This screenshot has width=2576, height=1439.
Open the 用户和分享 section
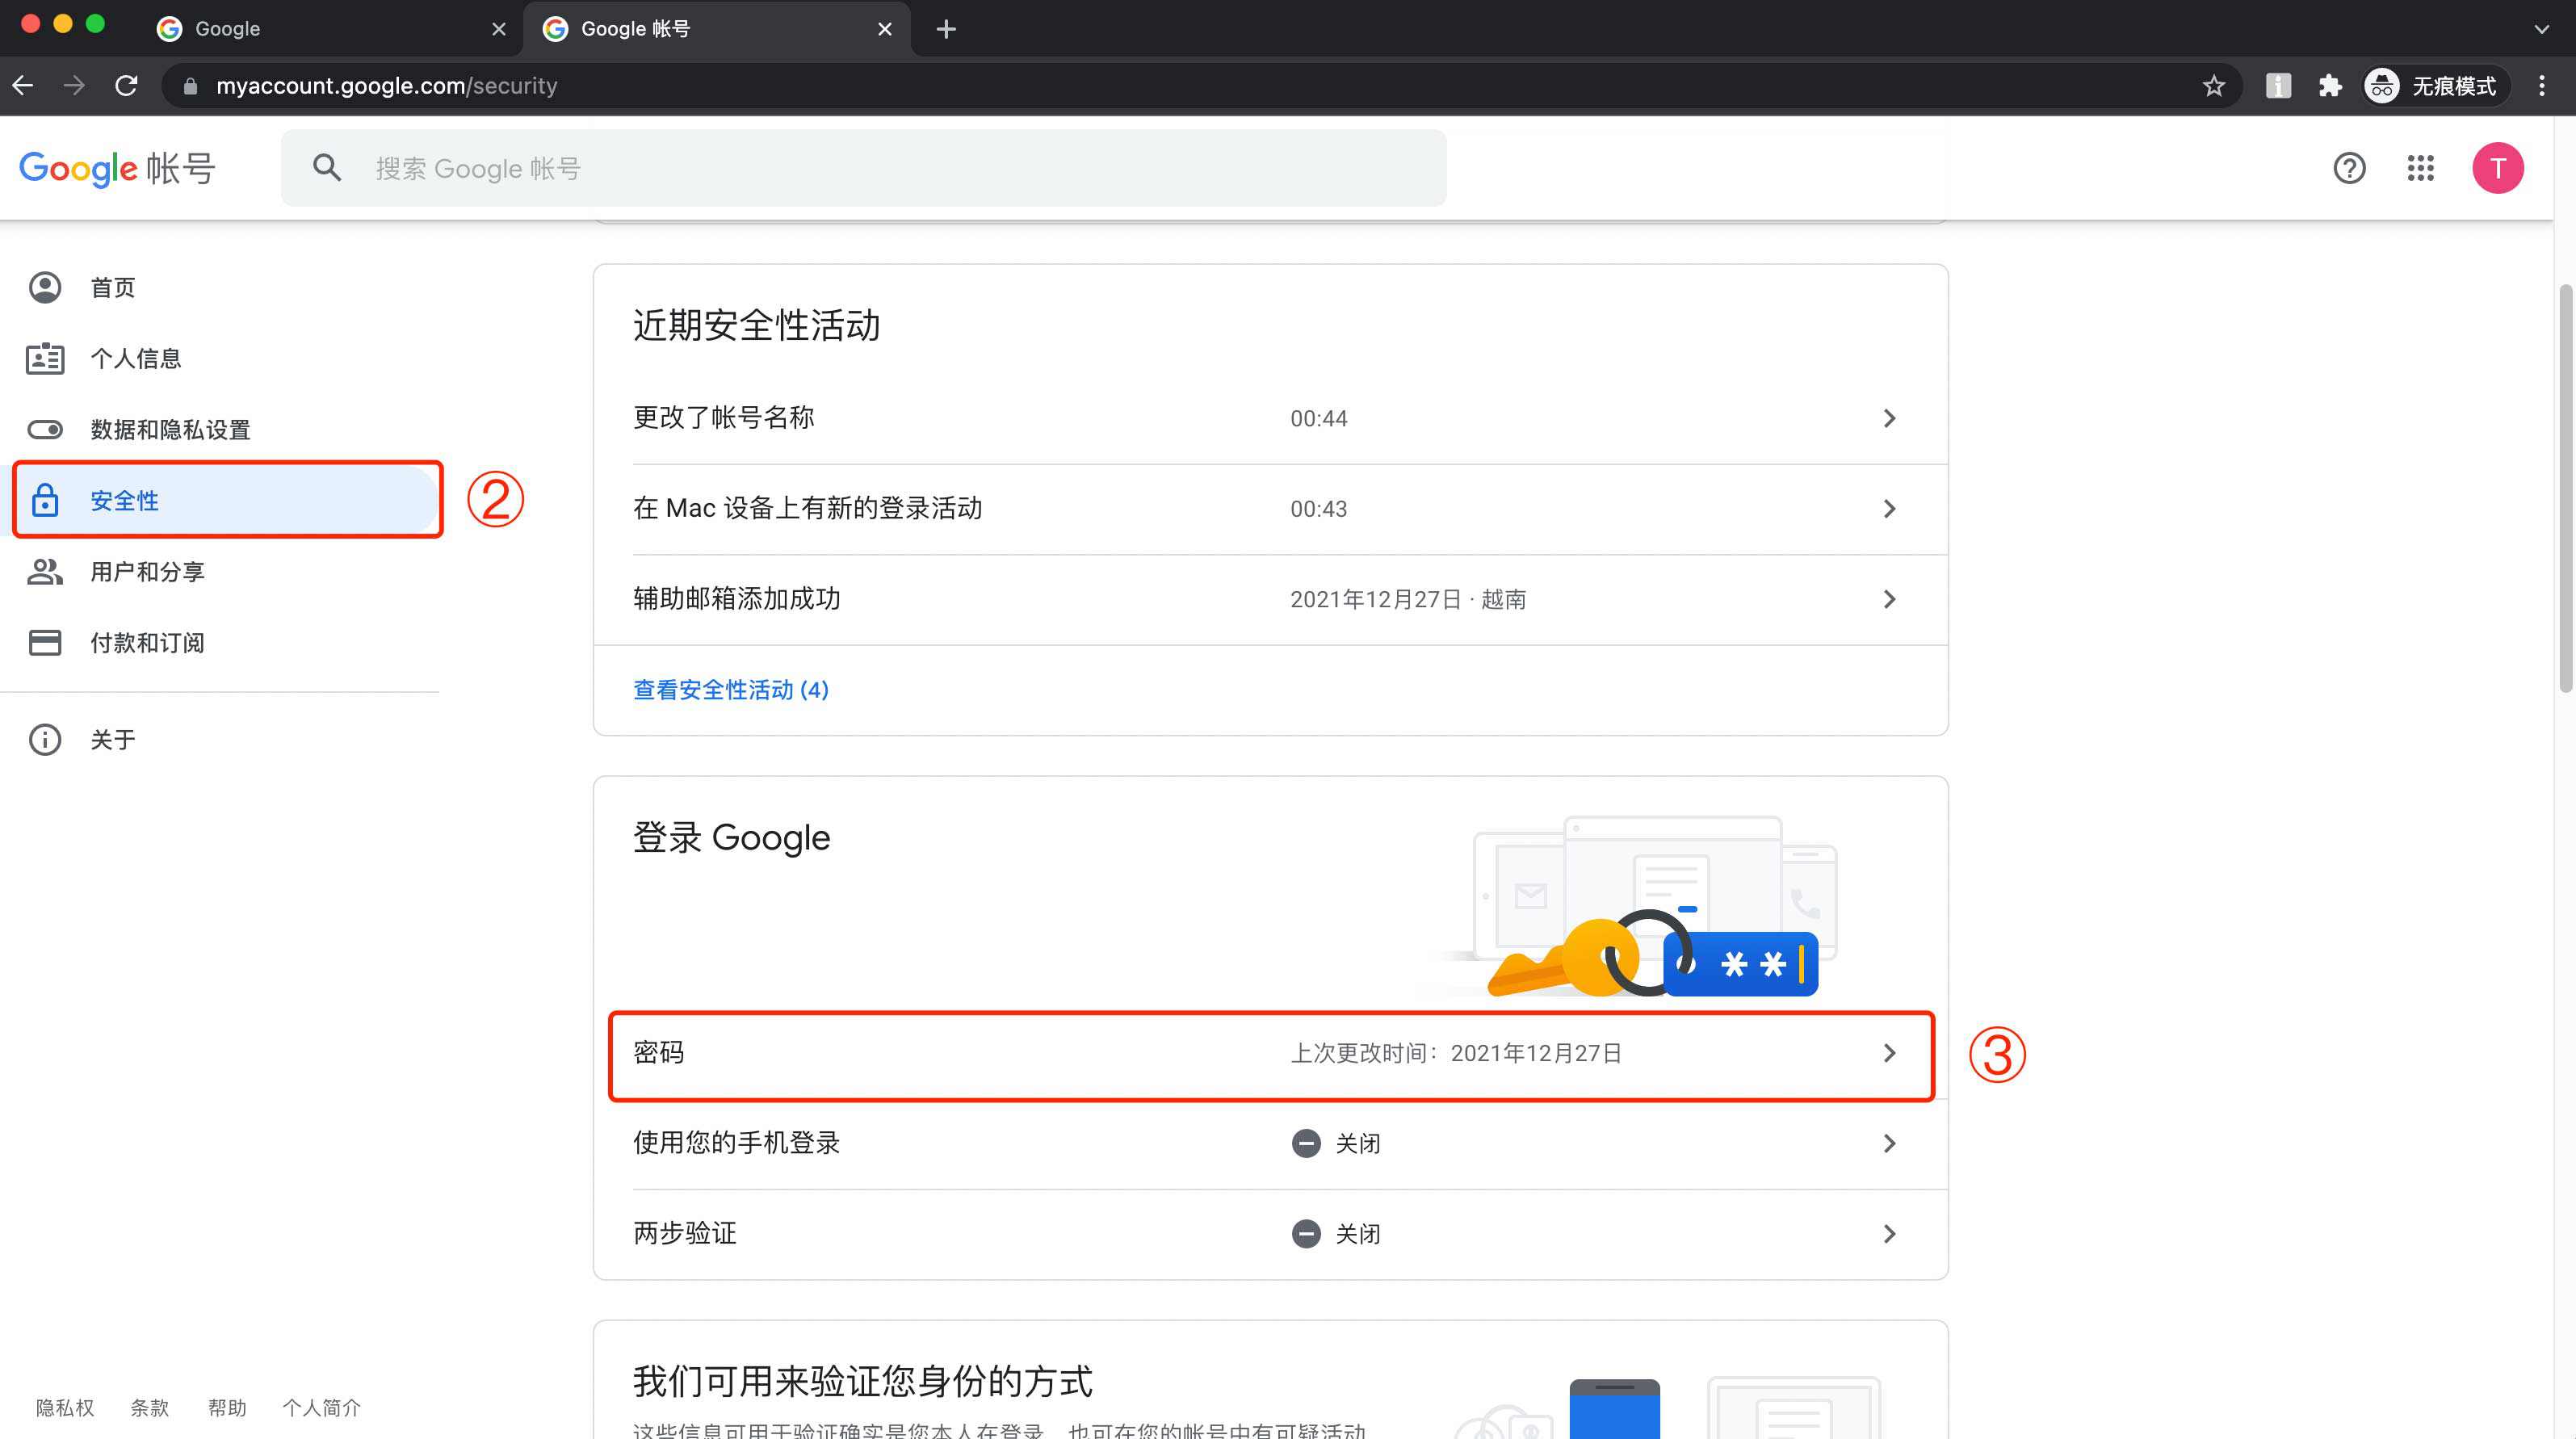[146, 571]
